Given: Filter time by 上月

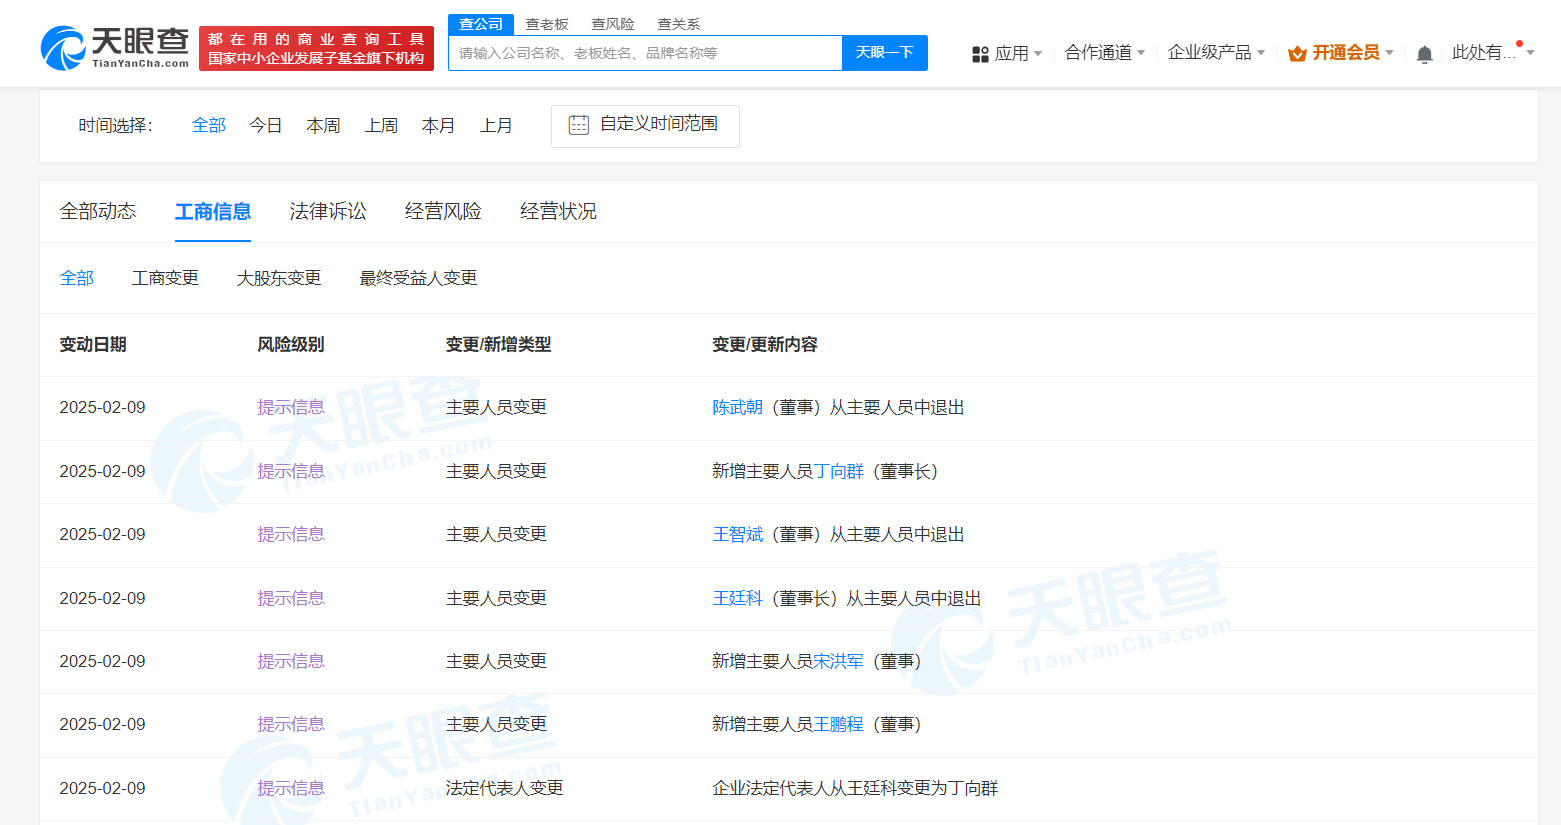Looking at the screenshot, I should pyautogui.click(x=496, y=125).
